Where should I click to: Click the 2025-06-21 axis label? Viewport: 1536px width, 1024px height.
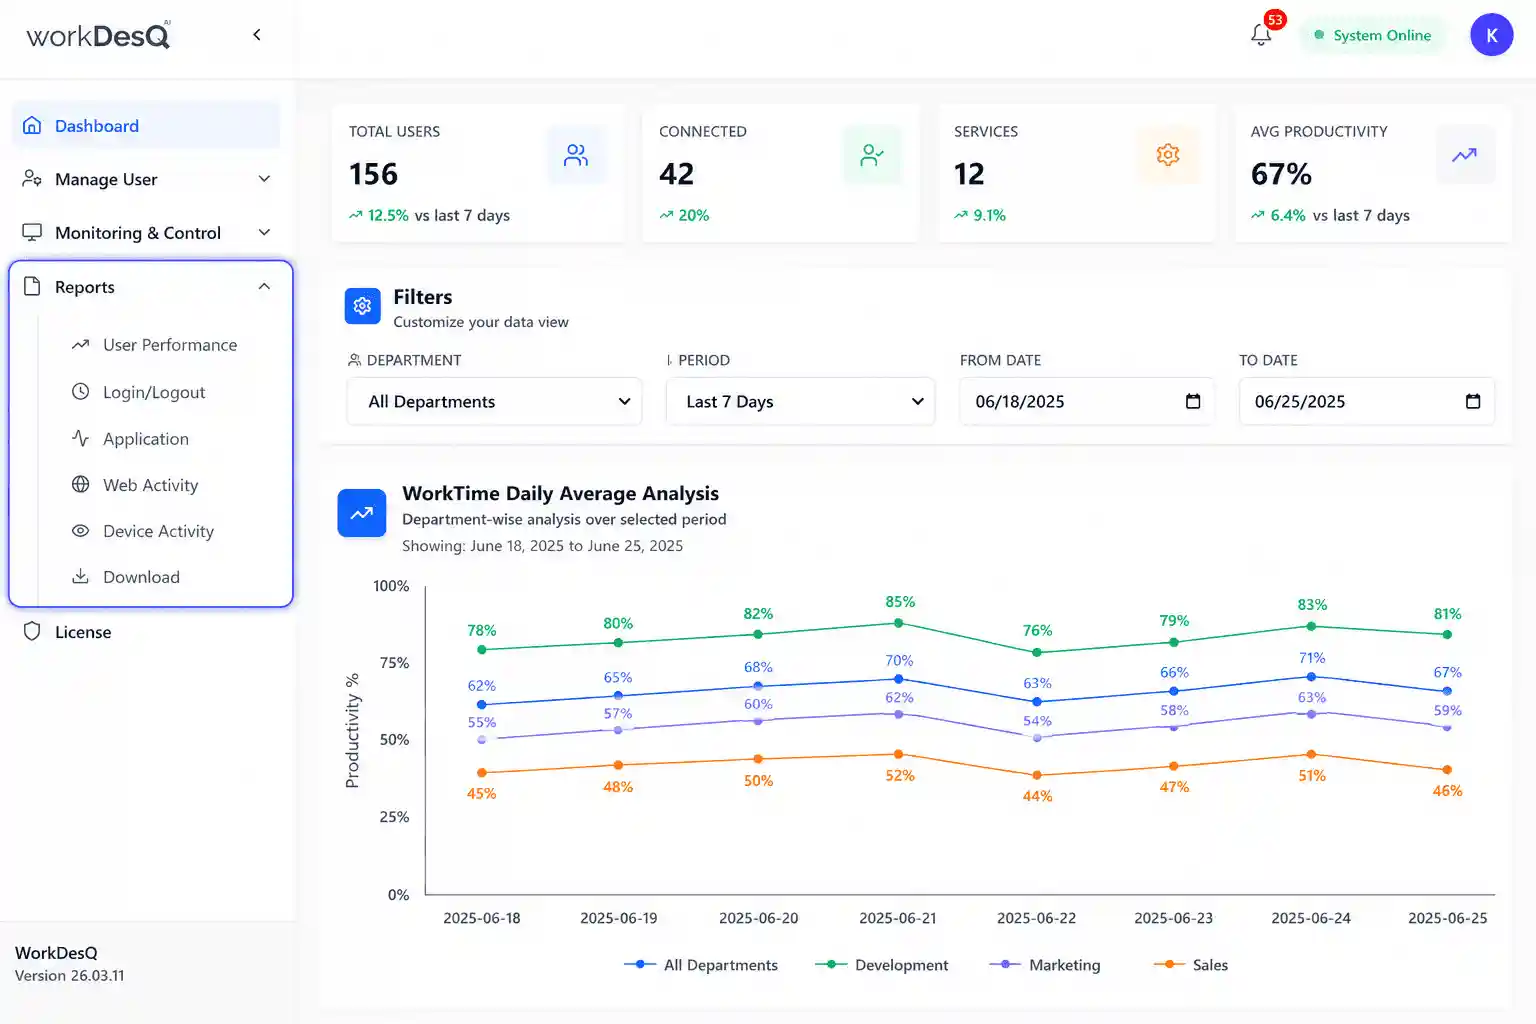pos(898,918)
